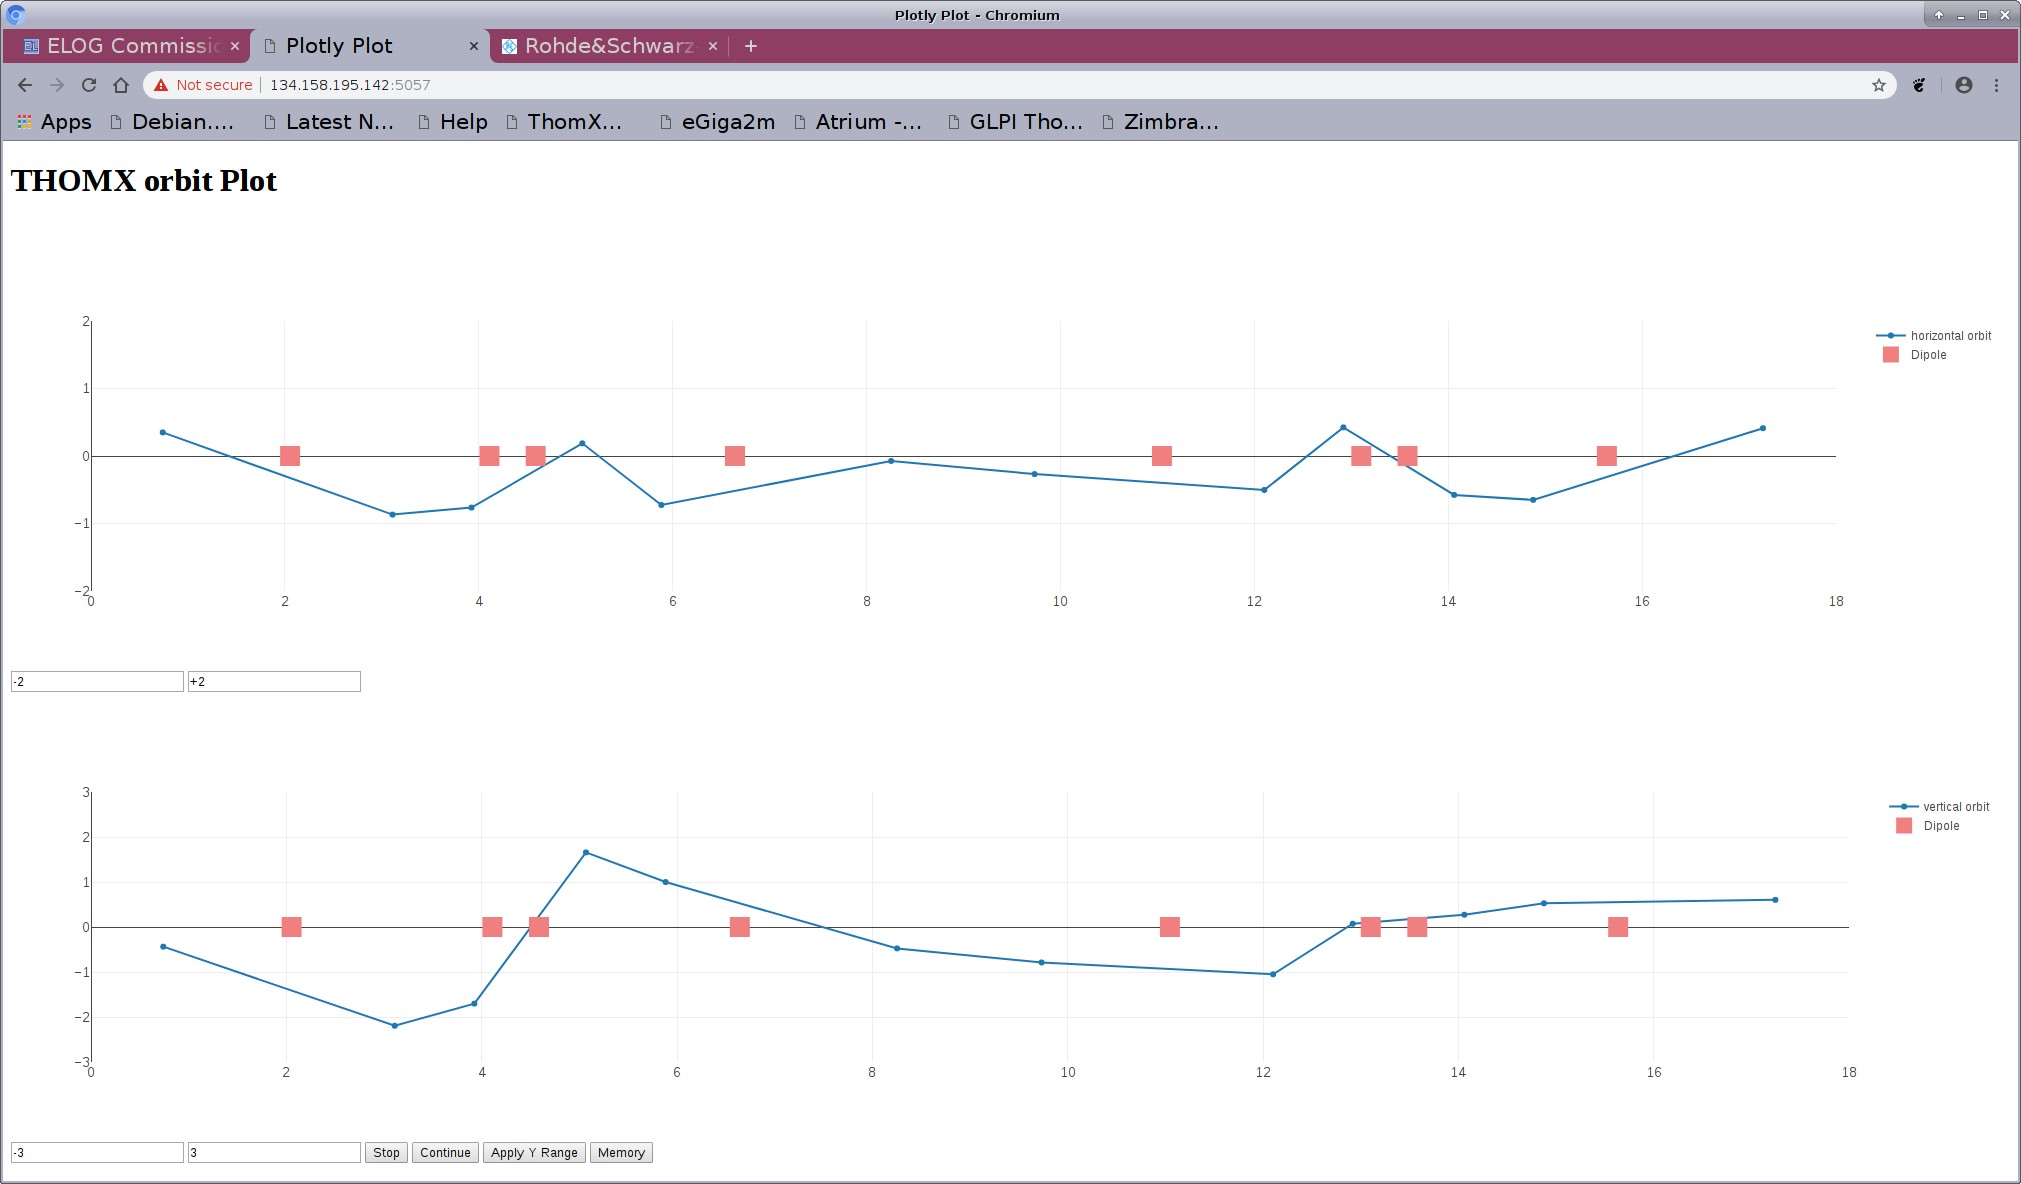The height and width of the screenshot is (1184, 2021).
Task: Click the home page icon
Action: [121, 85]
